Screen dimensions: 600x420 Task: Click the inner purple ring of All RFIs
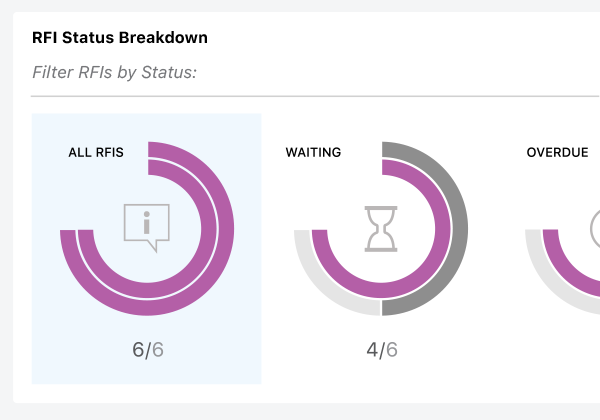click(209, 230)
